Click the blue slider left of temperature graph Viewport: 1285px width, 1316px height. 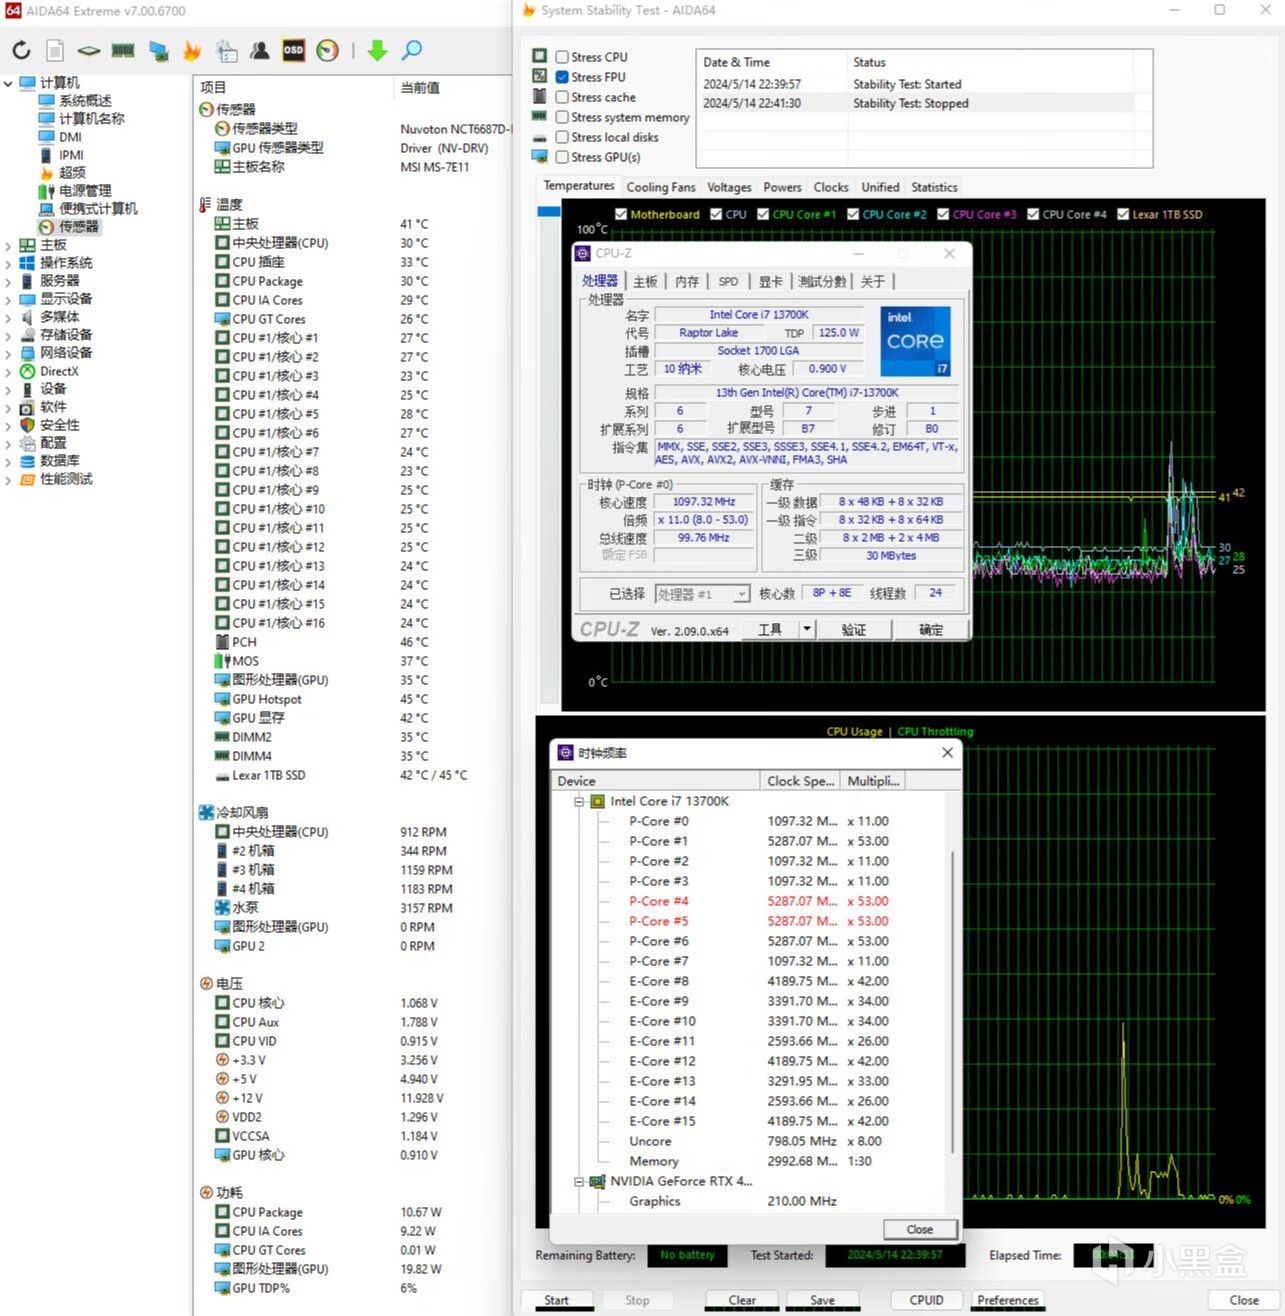click(x=548, y=212)
